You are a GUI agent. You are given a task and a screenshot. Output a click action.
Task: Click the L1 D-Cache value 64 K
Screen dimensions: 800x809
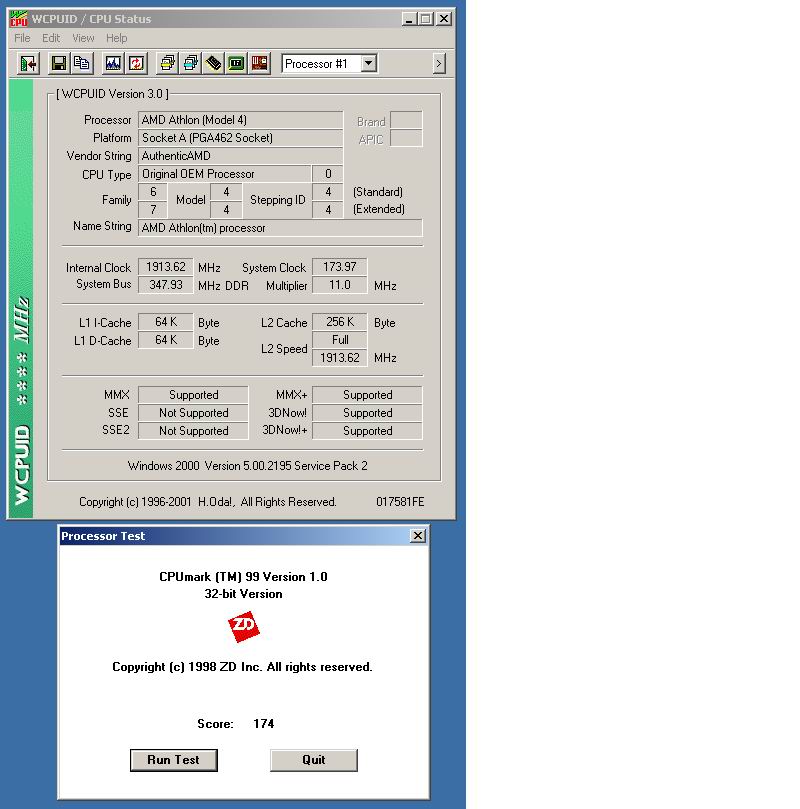coord(166,340)
